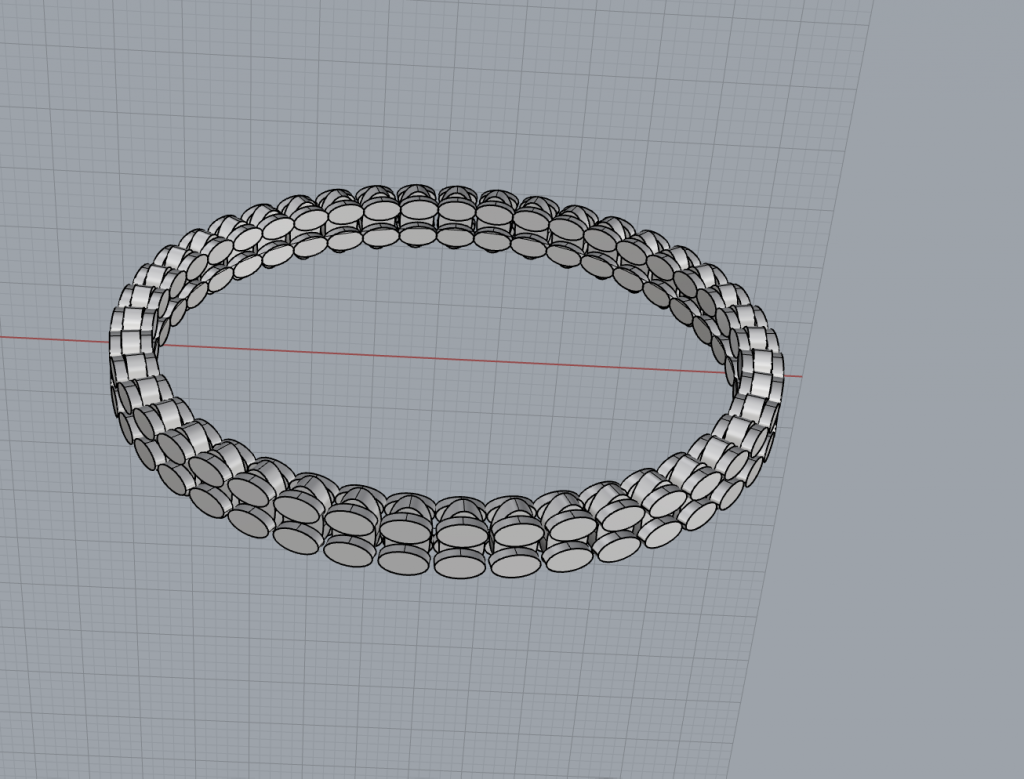Click the grid plane below the bracelet
Viewport: 1024px width, 779px height.
[x=450, y=680]
